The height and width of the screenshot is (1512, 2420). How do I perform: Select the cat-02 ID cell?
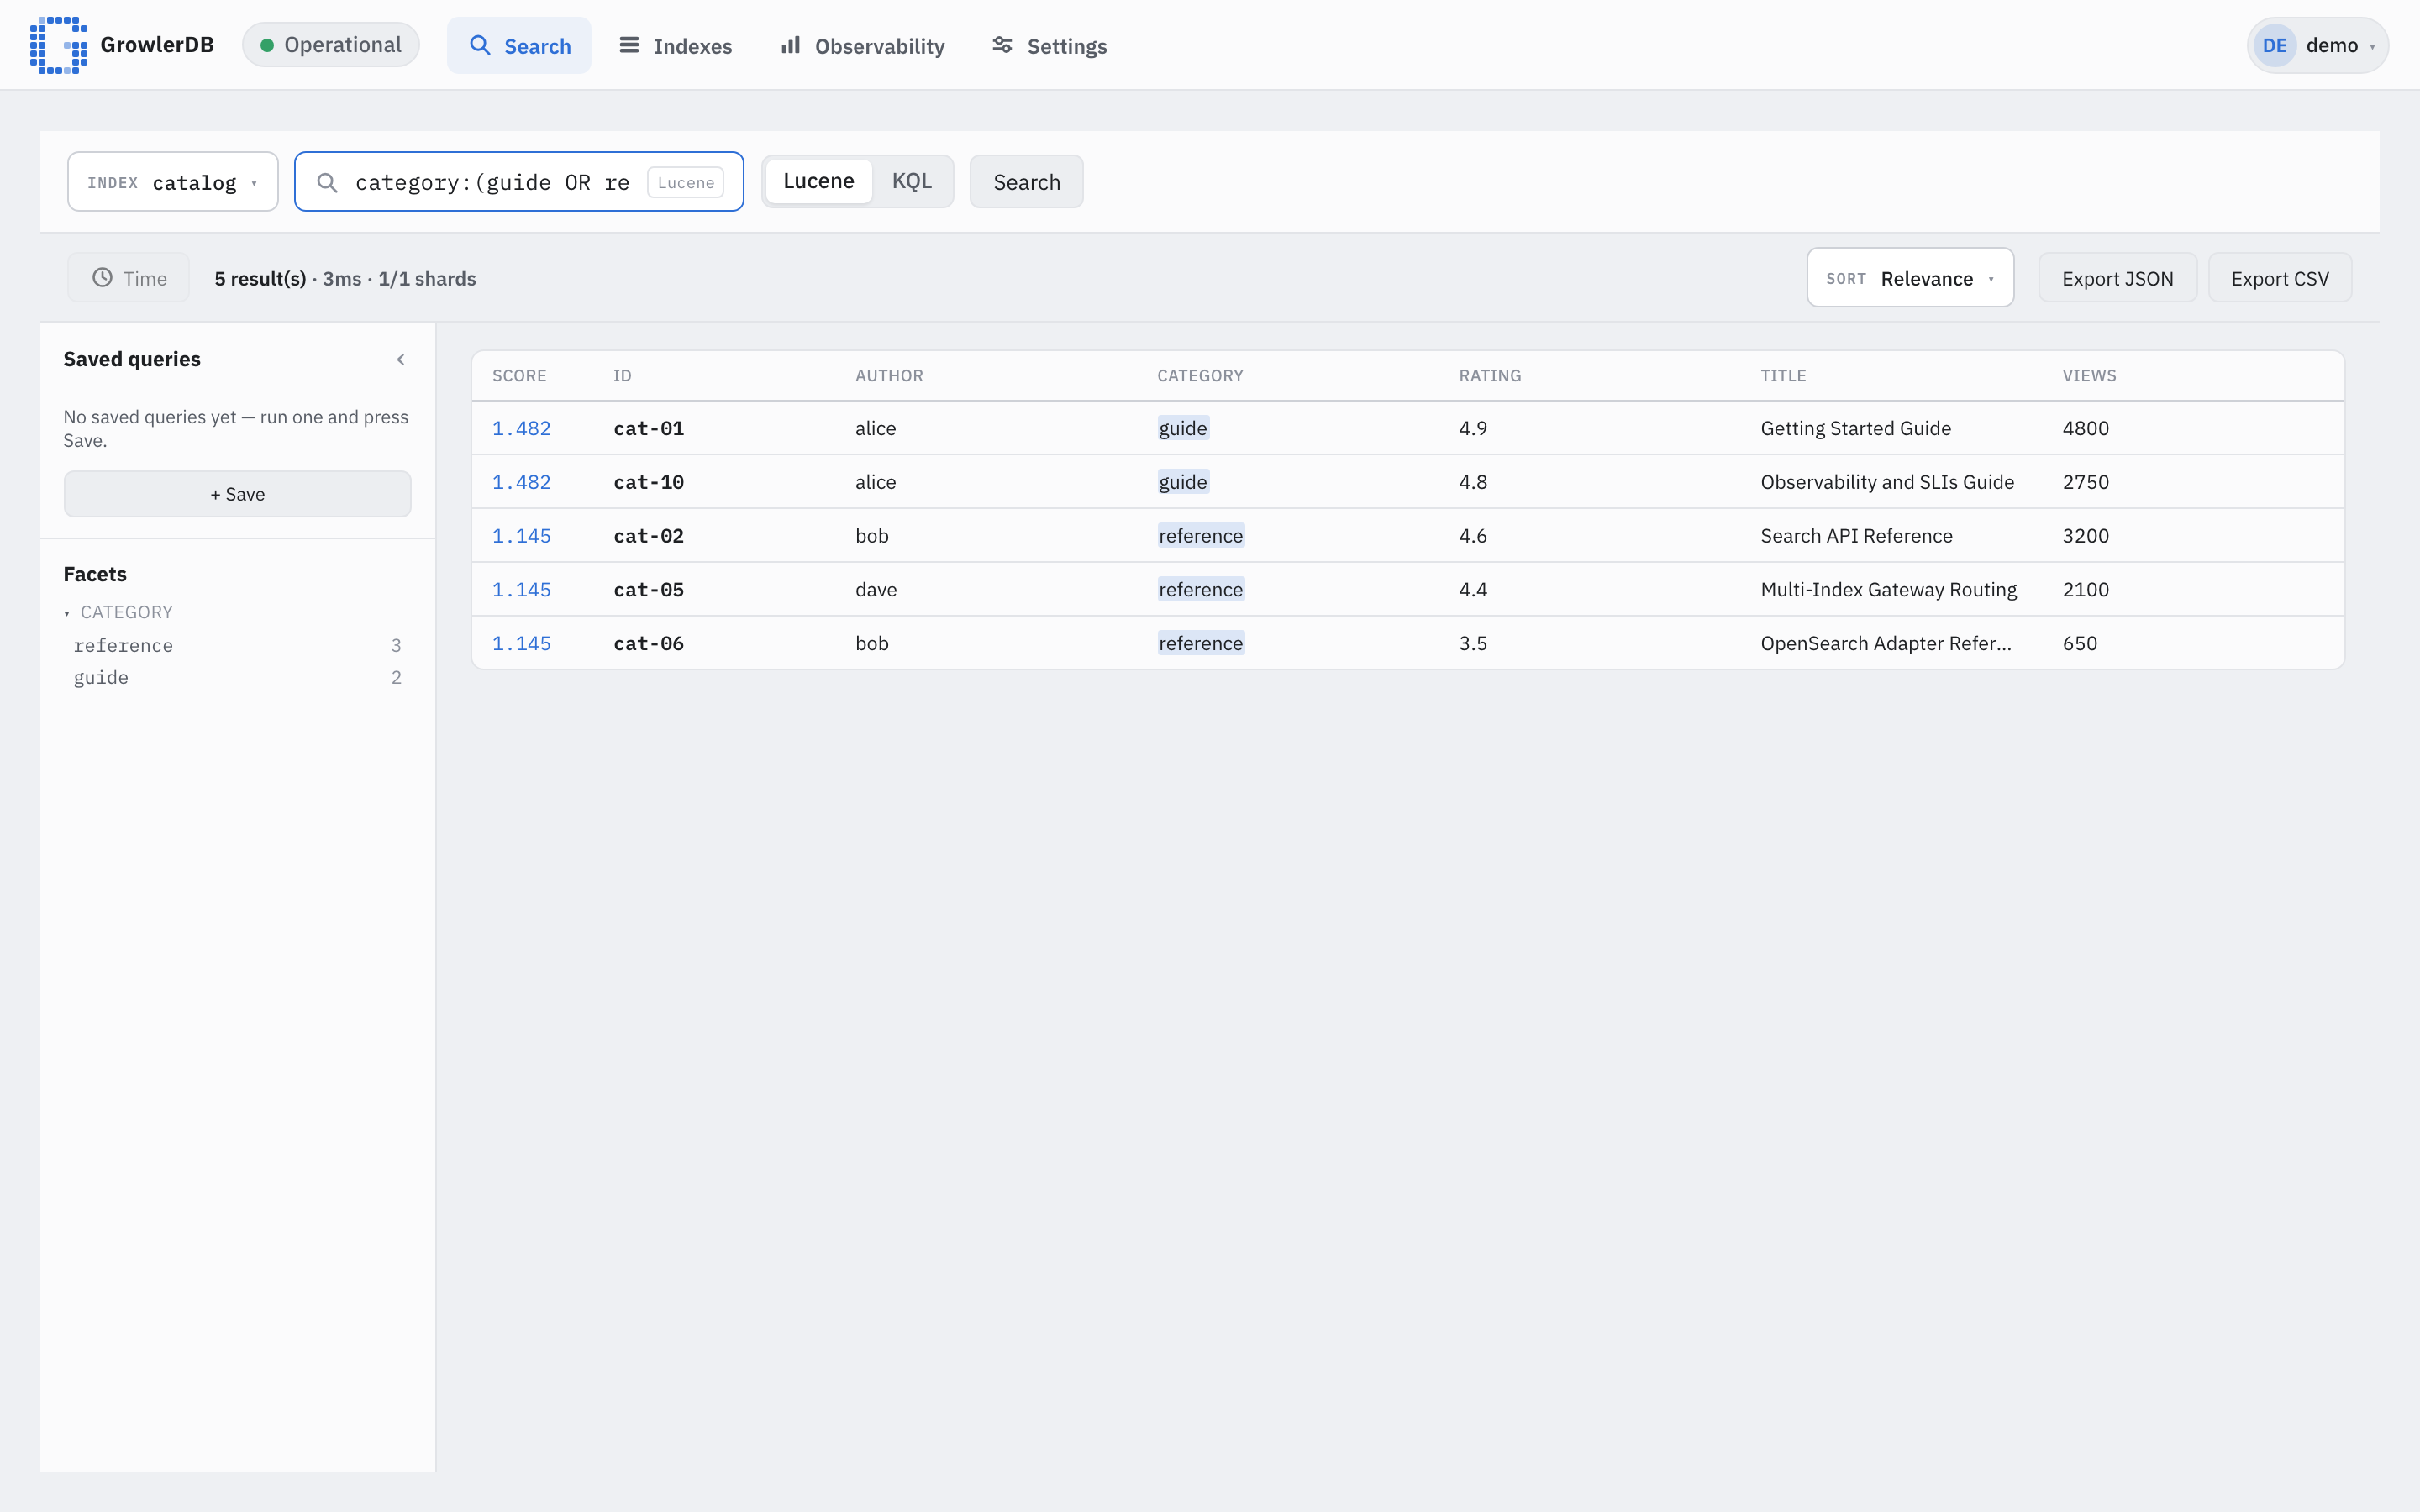click(649, 536)
